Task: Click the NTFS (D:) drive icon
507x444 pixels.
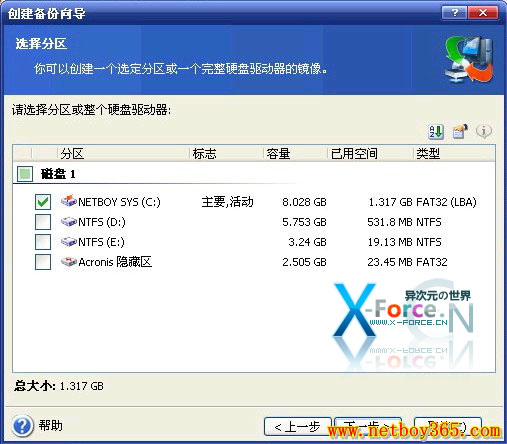Action: [x=69, y=222]
